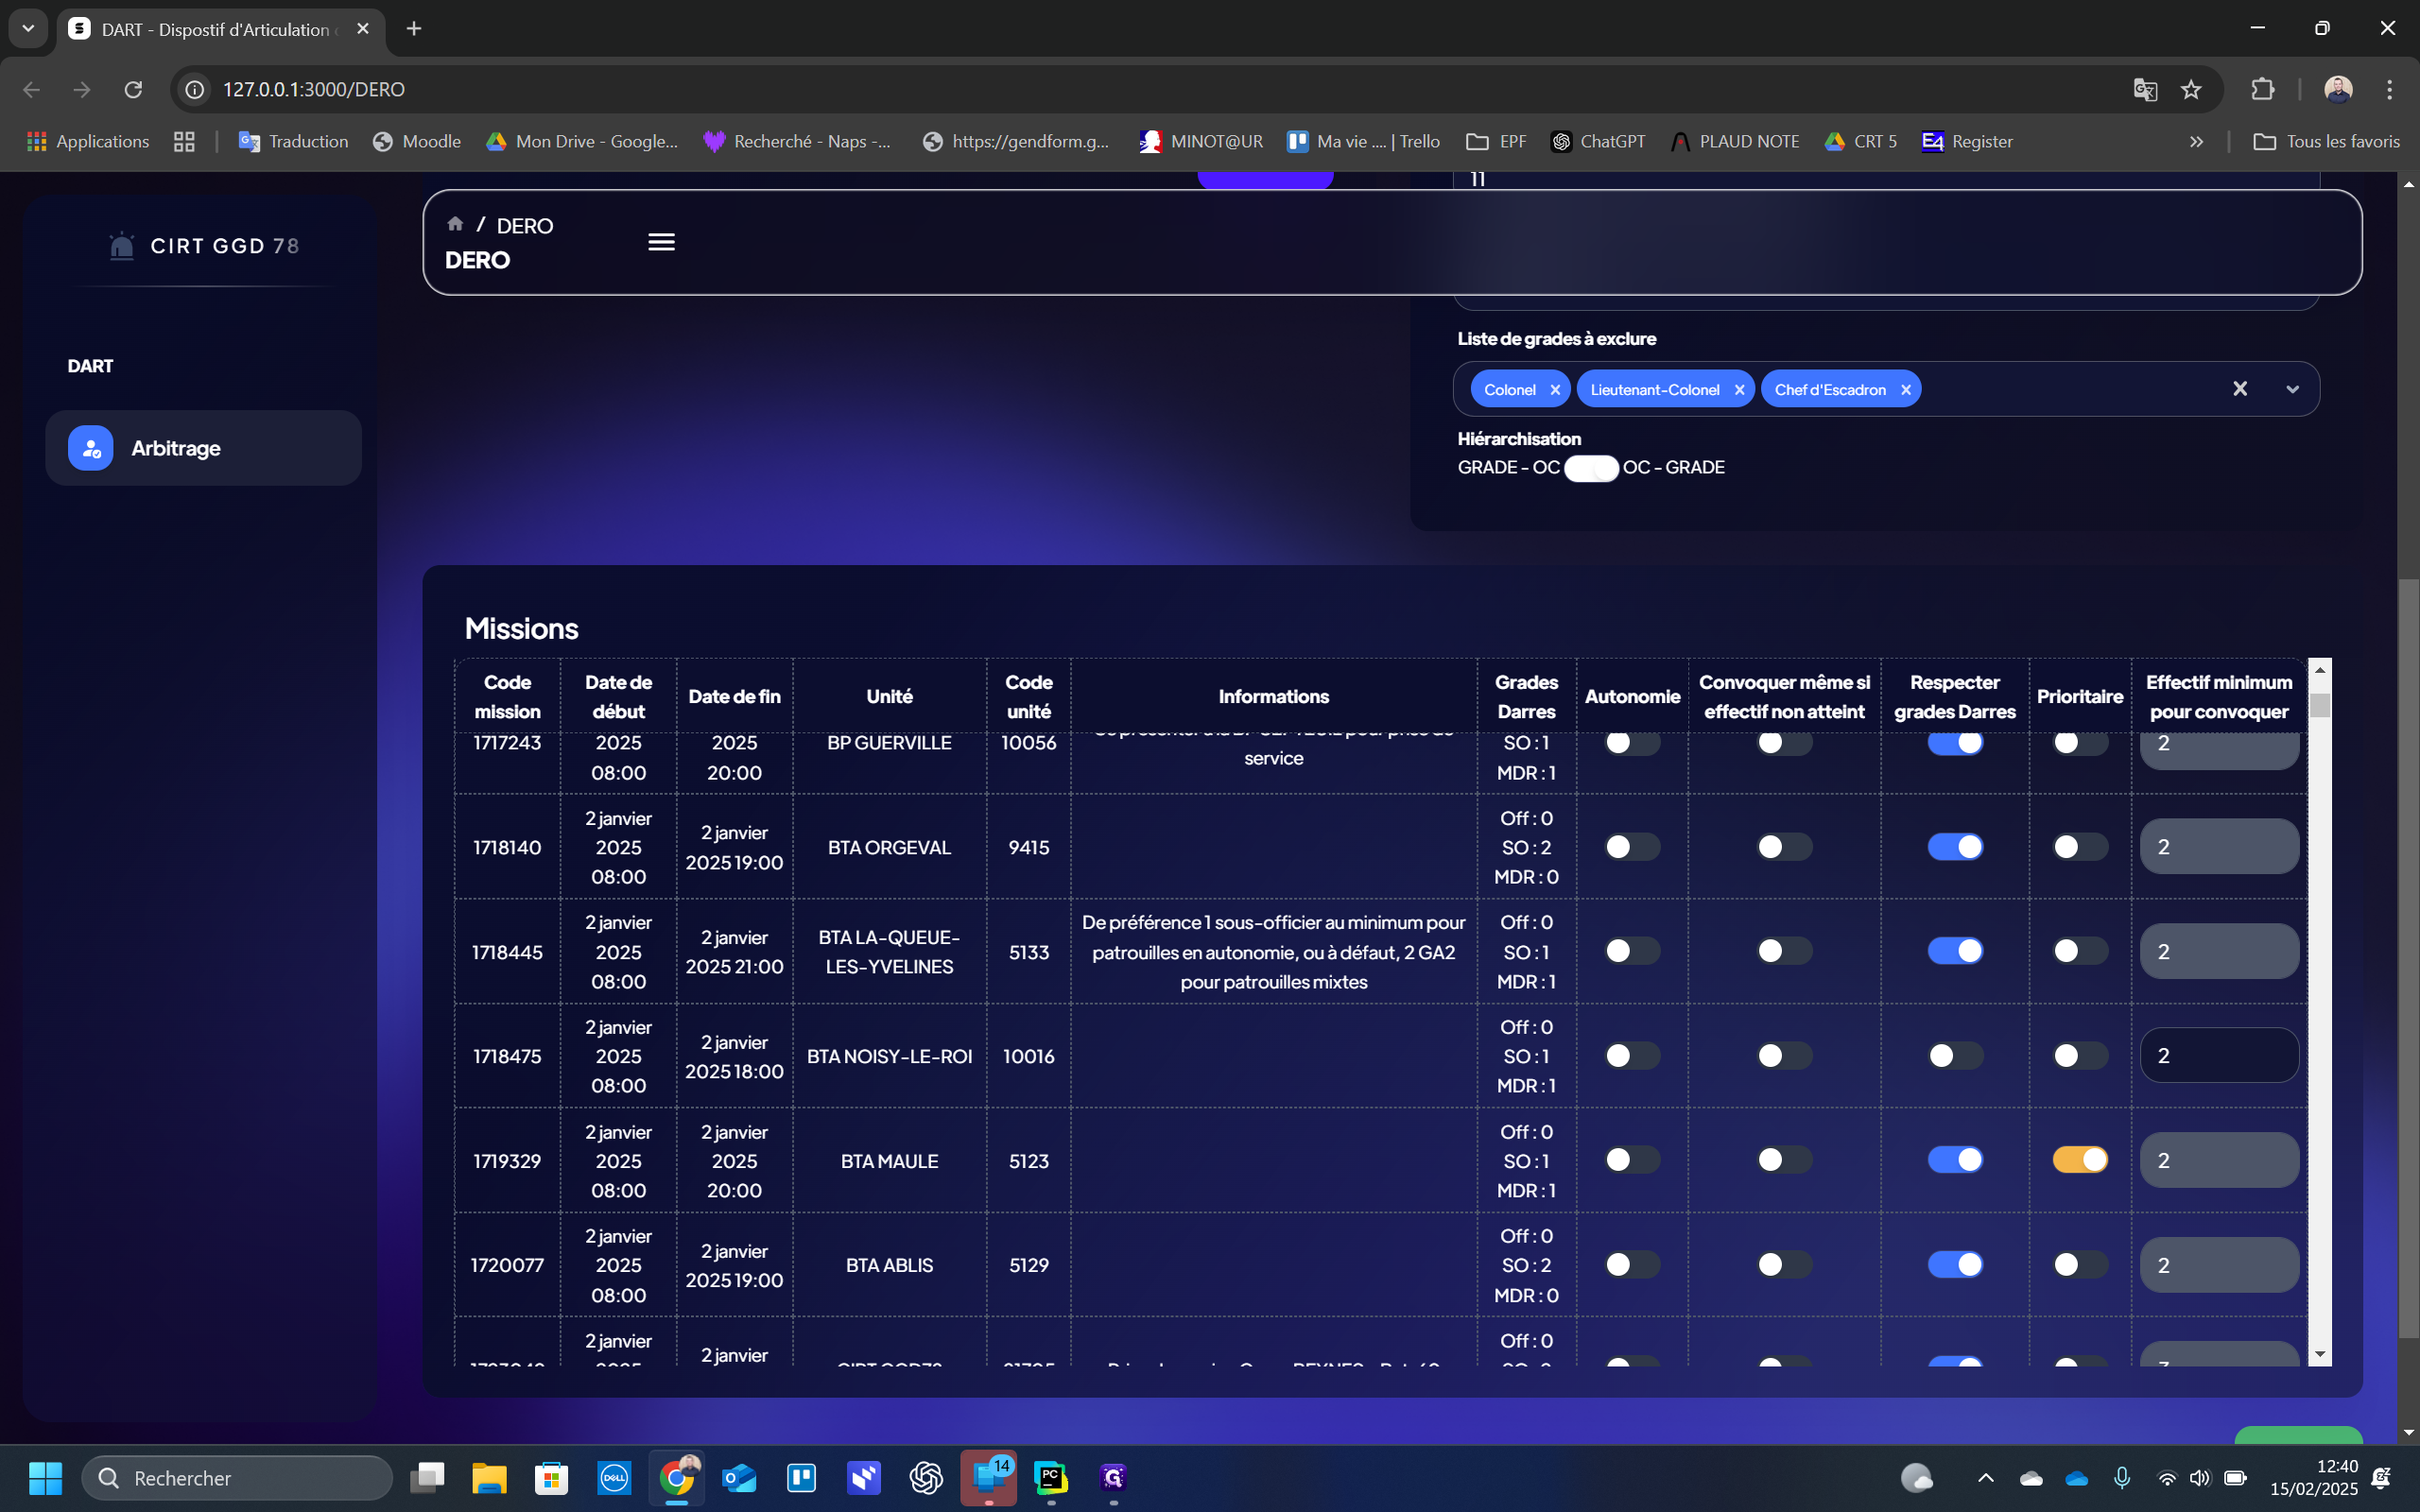Open PyCharm from the taskbar

click(1051, 1478)
